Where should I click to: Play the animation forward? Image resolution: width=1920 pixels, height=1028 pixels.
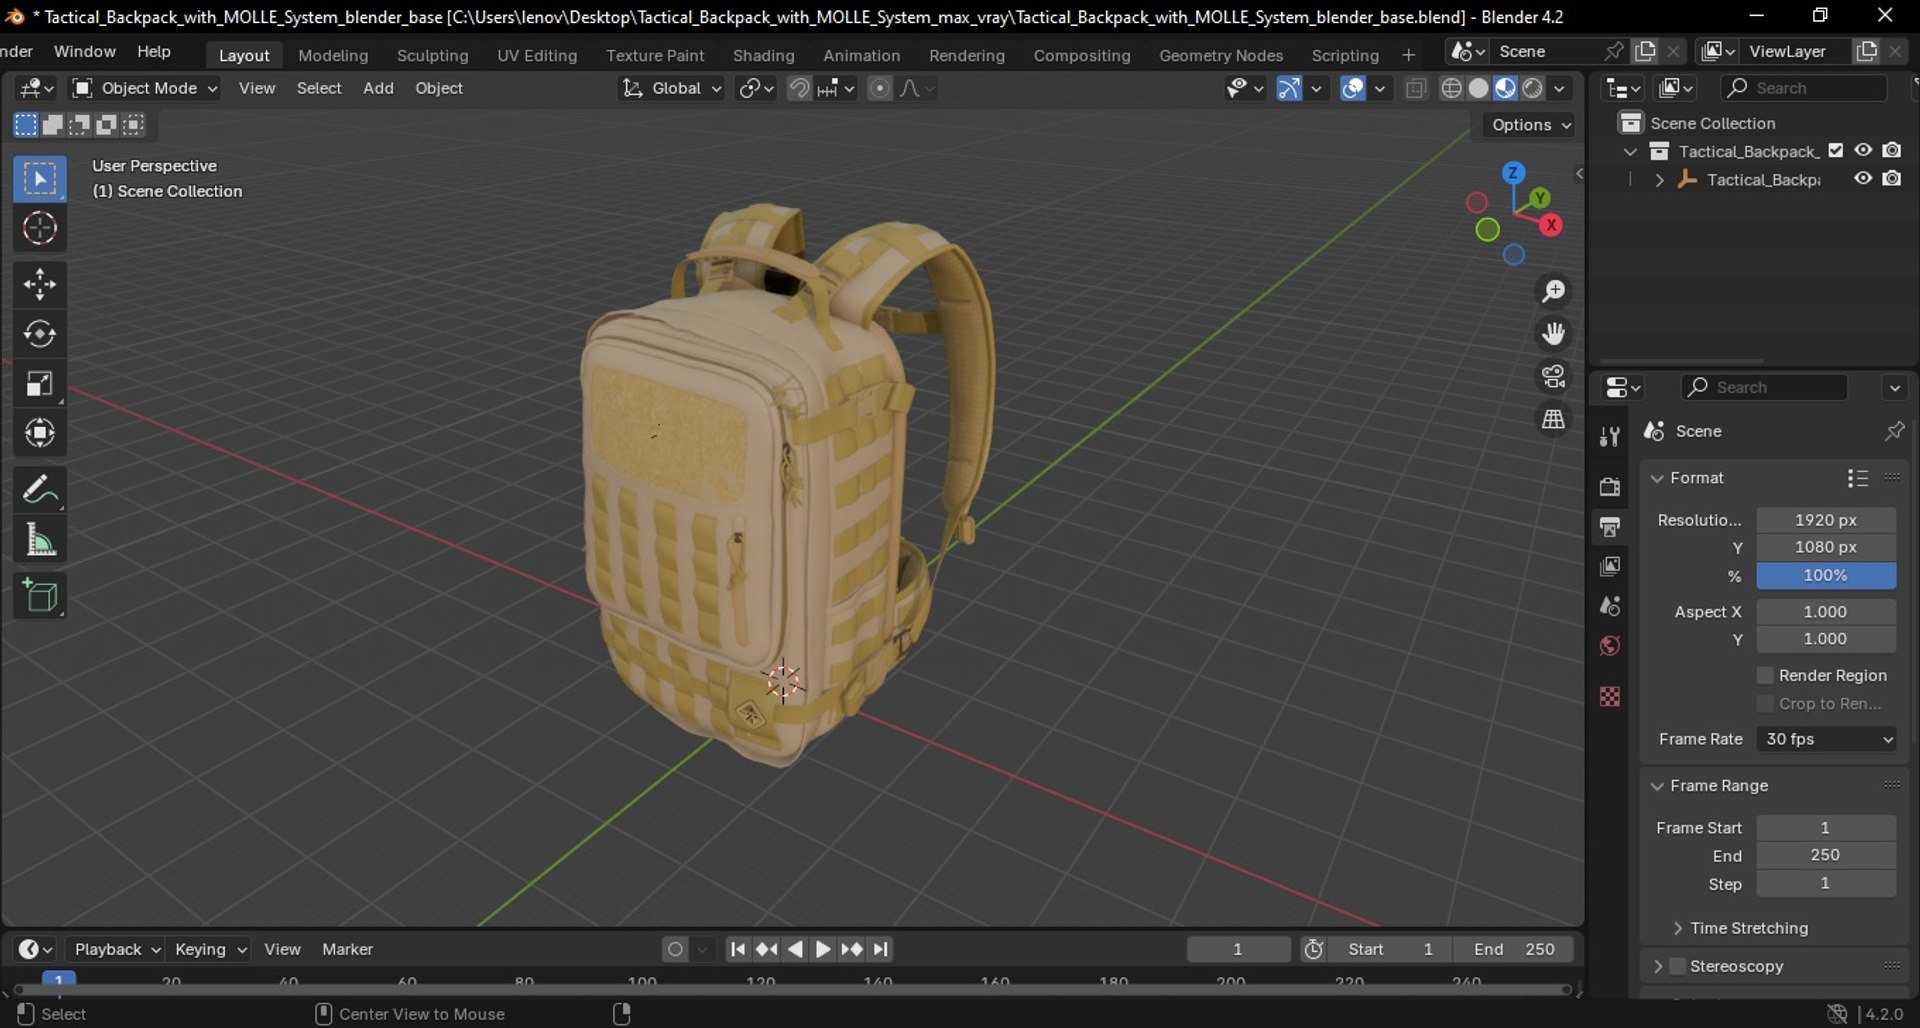click(823, 949)
